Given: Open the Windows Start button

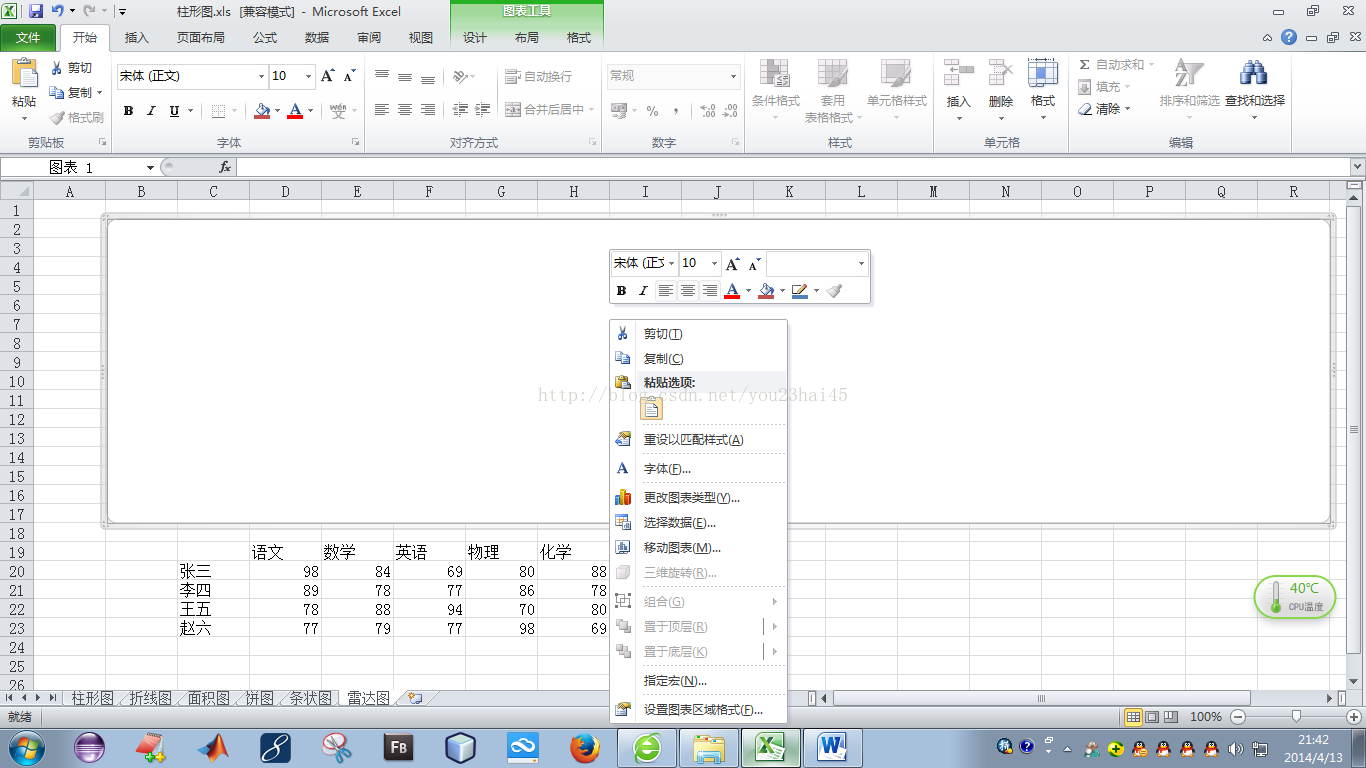Looking at the screenshot, I should (26, 747).
